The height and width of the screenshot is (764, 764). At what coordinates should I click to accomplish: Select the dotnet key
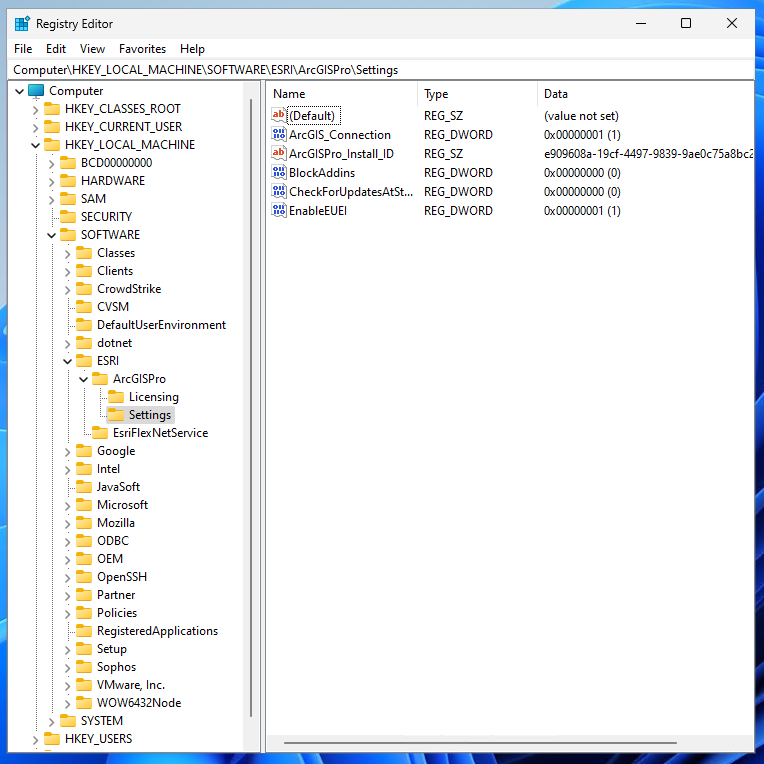(x=115, y=343)
